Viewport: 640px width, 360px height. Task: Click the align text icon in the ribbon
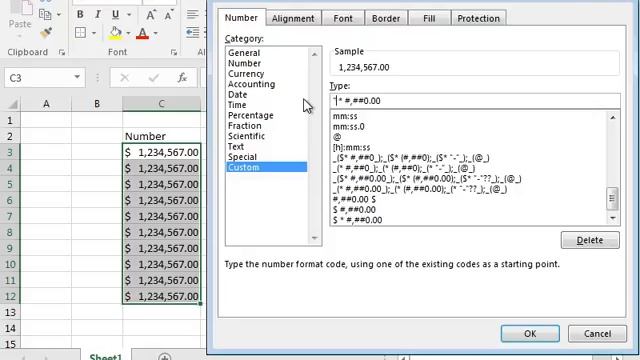click(192, 15)
